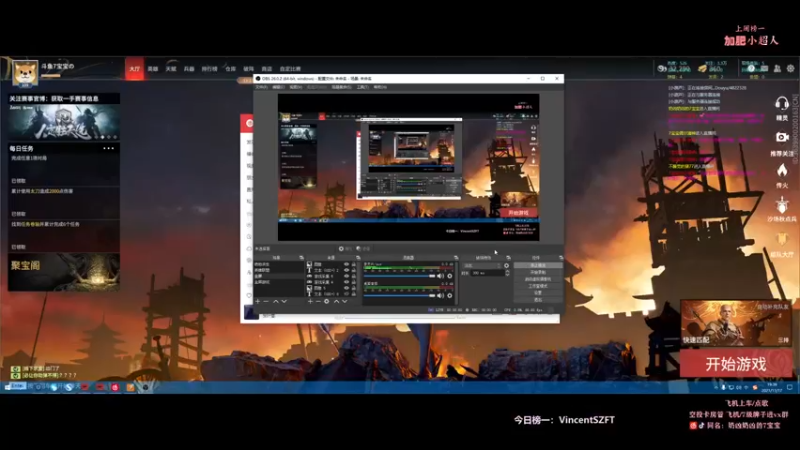Move the selected scene up with the Scenes arrow

point(276,302)
